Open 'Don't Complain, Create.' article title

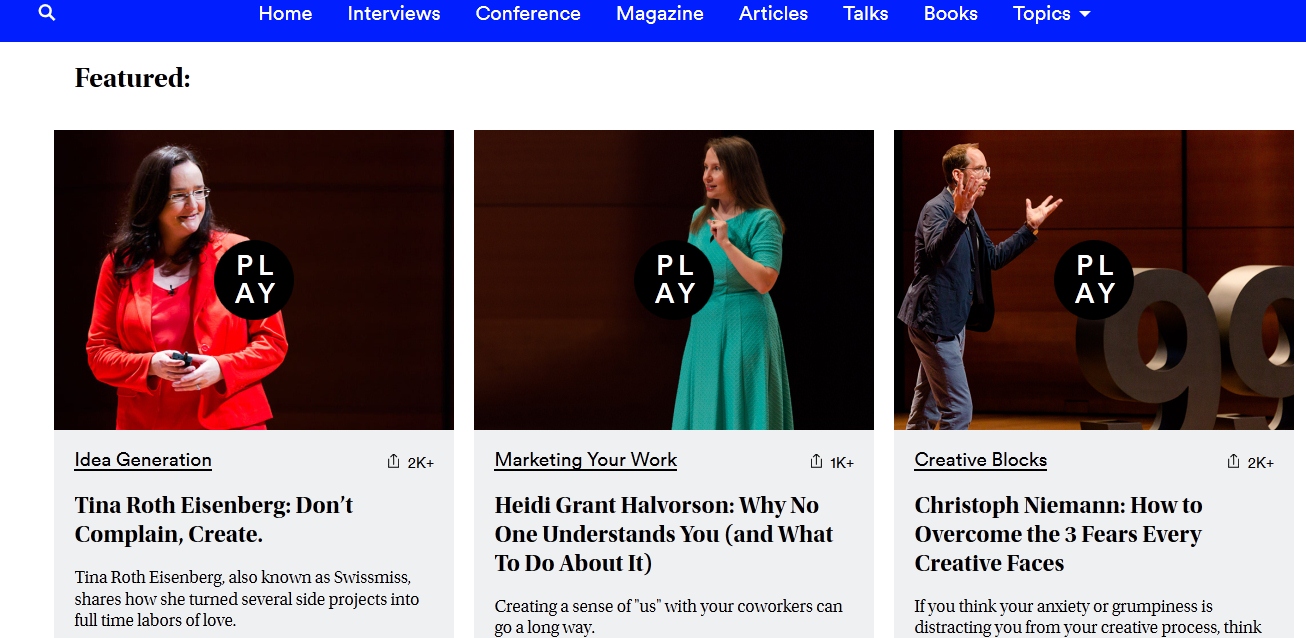(214, 520)
